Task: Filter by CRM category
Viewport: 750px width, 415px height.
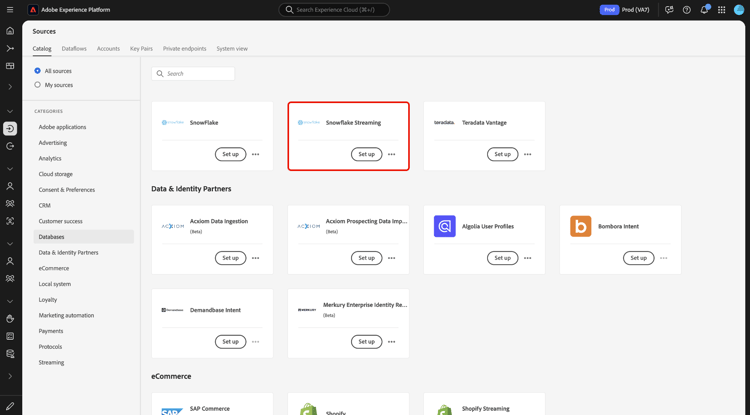Action: pyautogui.click(x=44, y=206)
